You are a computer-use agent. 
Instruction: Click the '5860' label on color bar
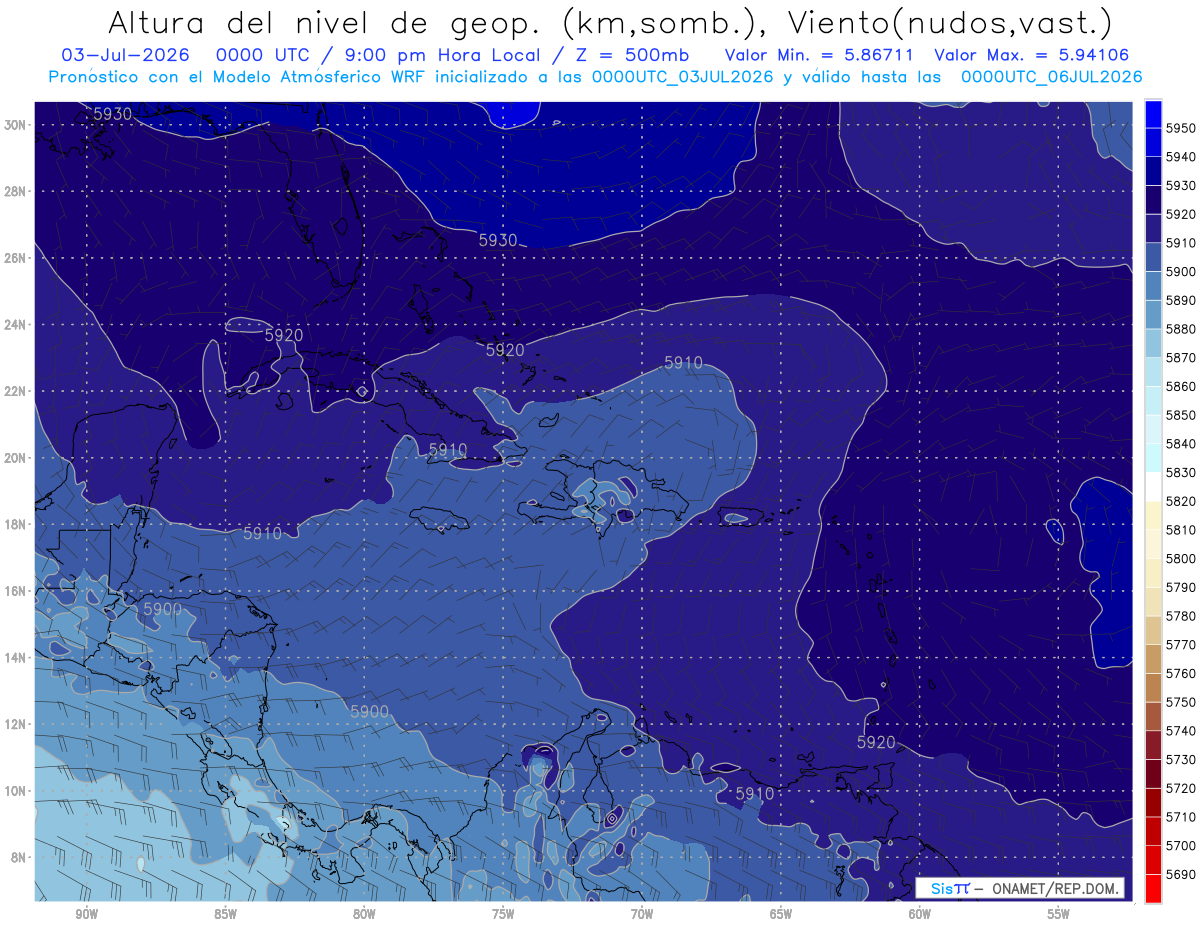pos(1182,386)
